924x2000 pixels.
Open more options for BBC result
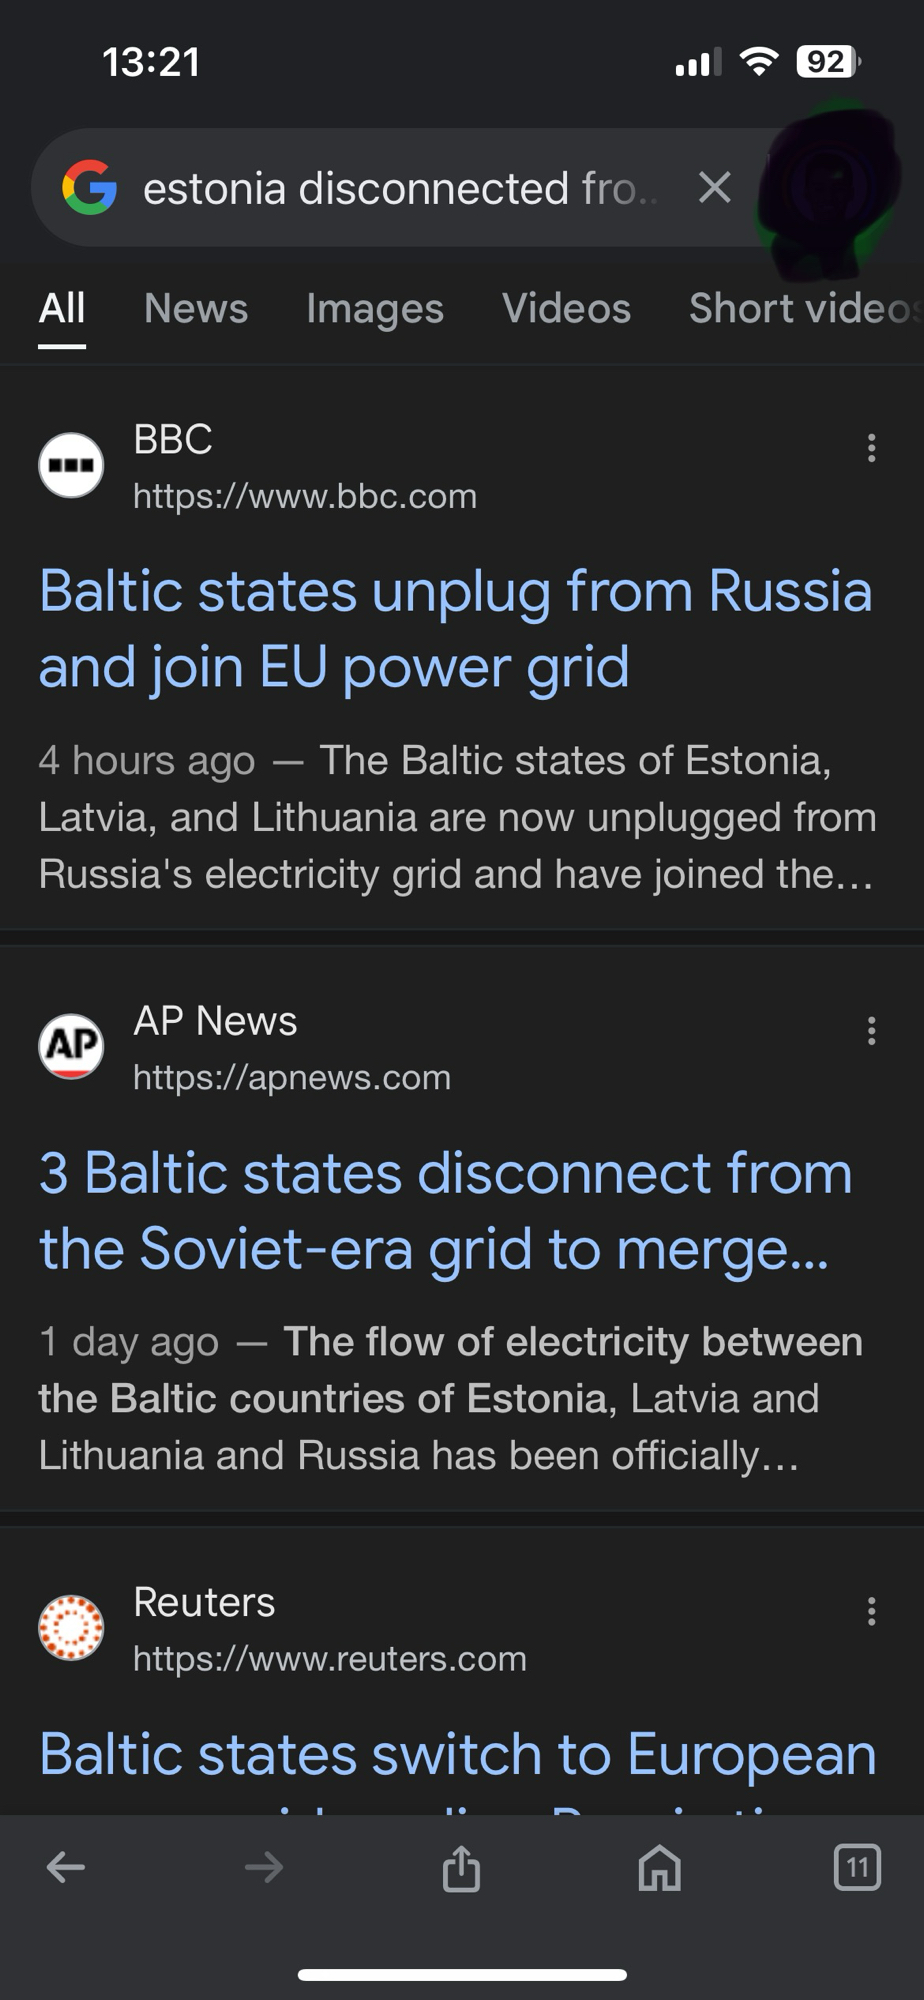click(872, 448)
